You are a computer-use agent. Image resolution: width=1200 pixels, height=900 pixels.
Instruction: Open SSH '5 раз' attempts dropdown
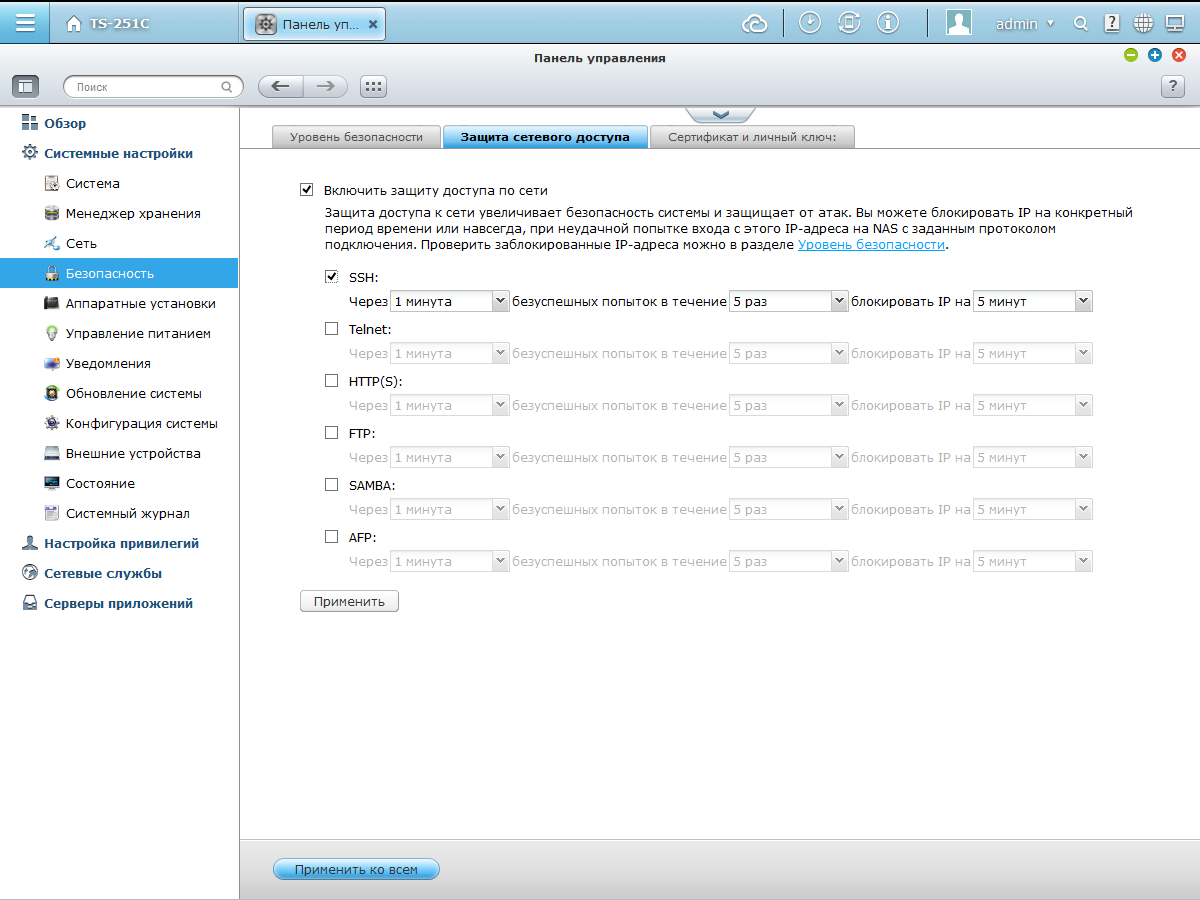pyautogui.click(x=788, y=301)
